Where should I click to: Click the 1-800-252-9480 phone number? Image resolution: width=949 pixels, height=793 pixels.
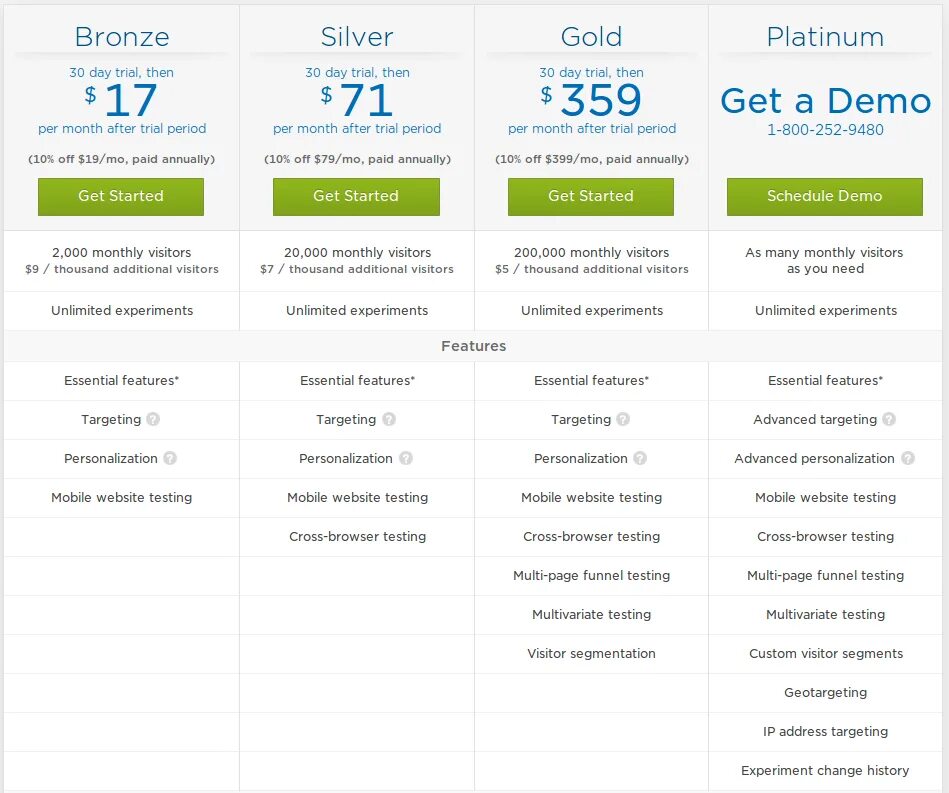tap(826, 130)
